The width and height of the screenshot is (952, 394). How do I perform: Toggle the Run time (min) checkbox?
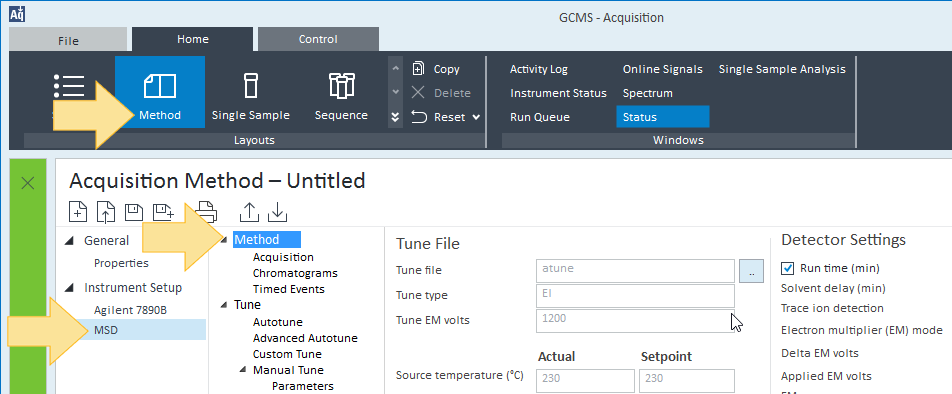click(x=787, y=268)
